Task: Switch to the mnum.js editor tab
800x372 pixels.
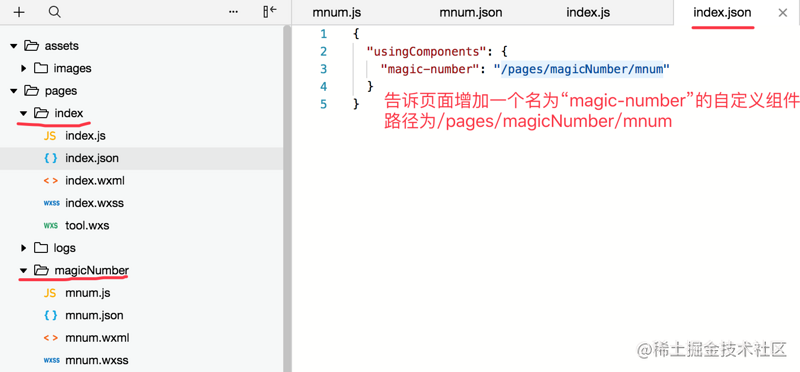Action: click(x=336, y=13)
